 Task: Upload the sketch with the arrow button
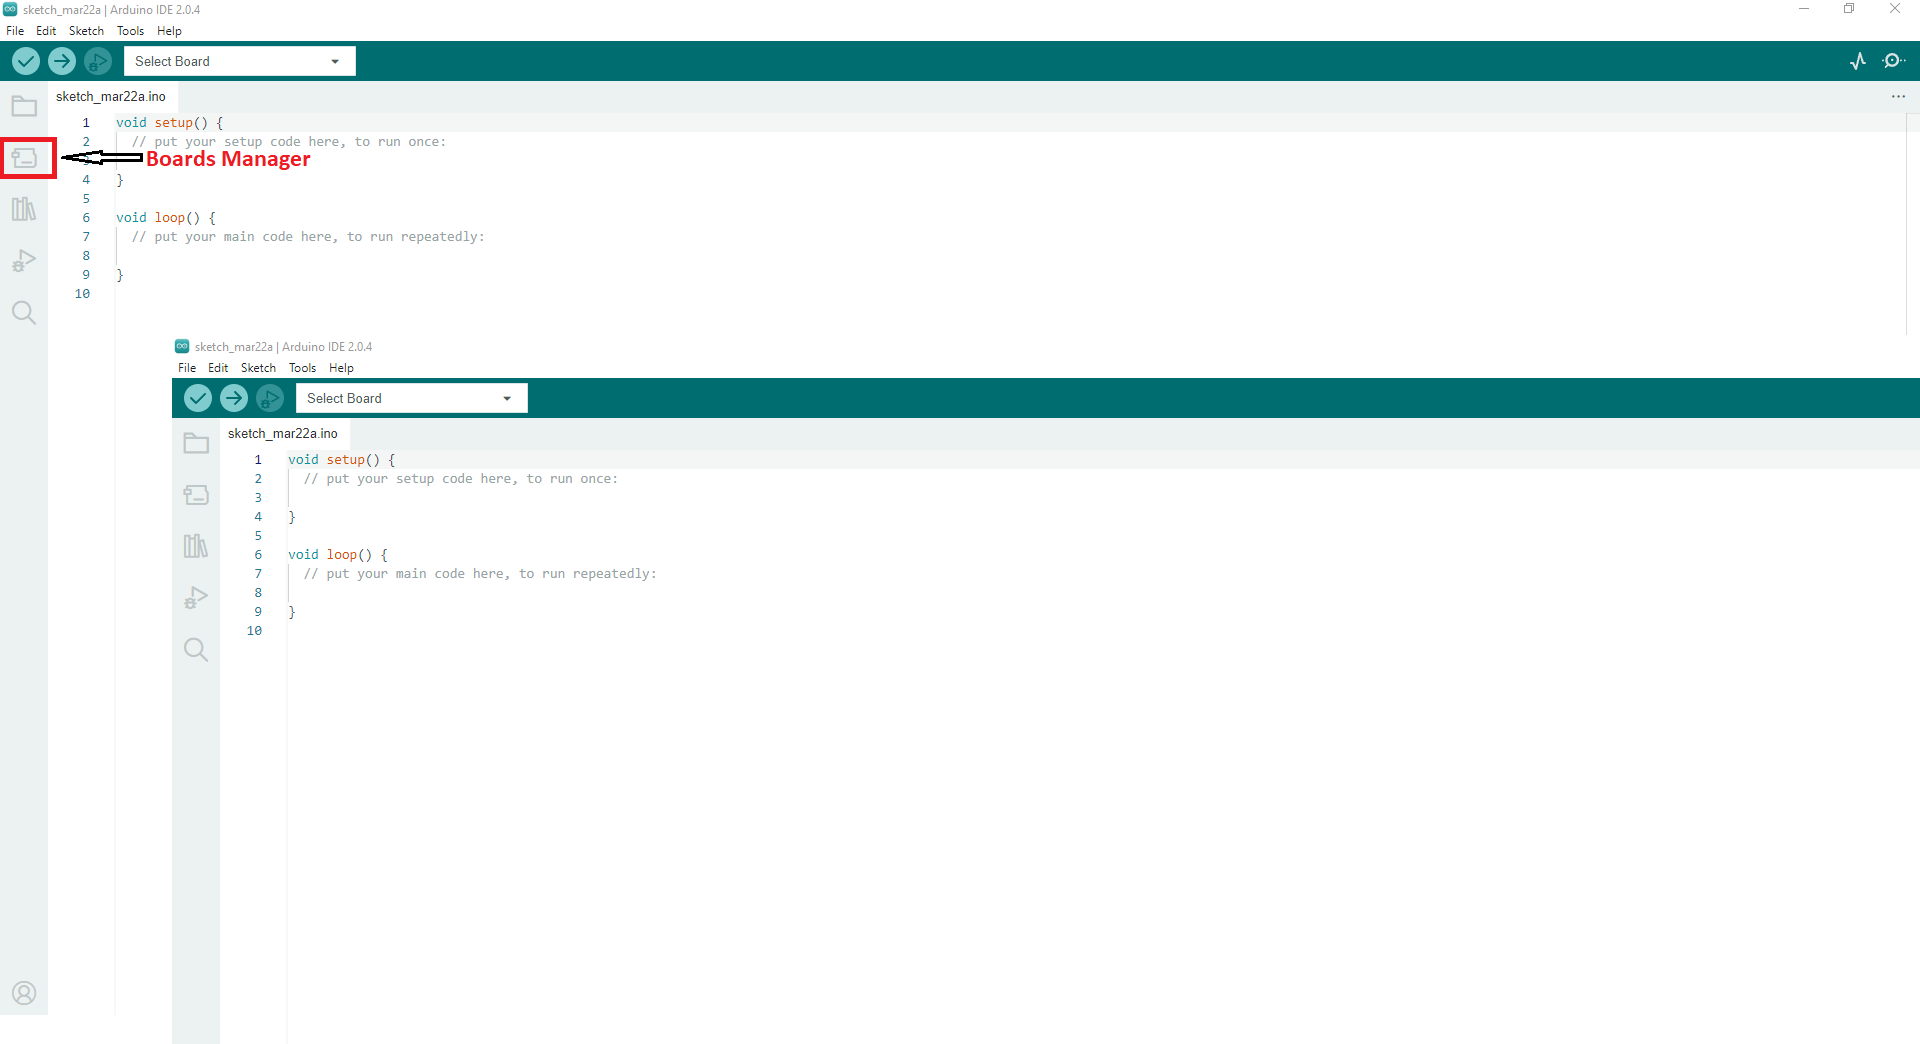61,61
